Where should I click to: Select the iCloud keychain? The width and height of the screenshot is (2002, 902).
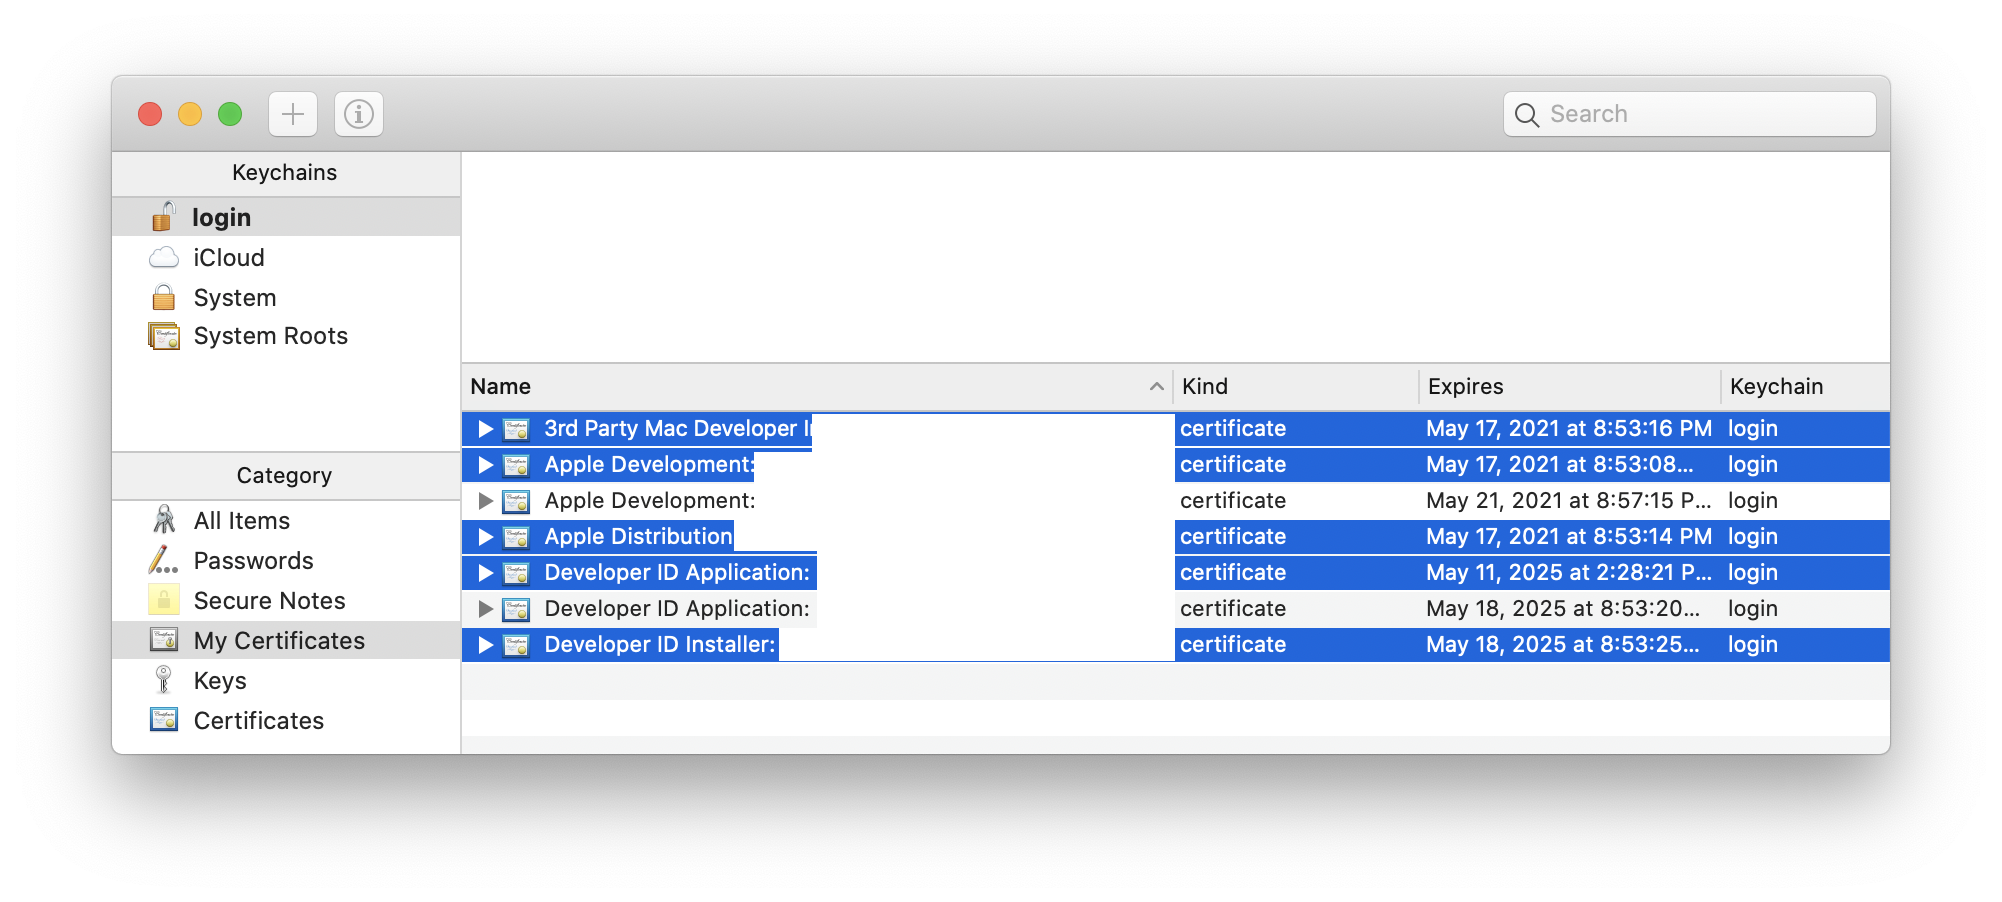point(286,257)
